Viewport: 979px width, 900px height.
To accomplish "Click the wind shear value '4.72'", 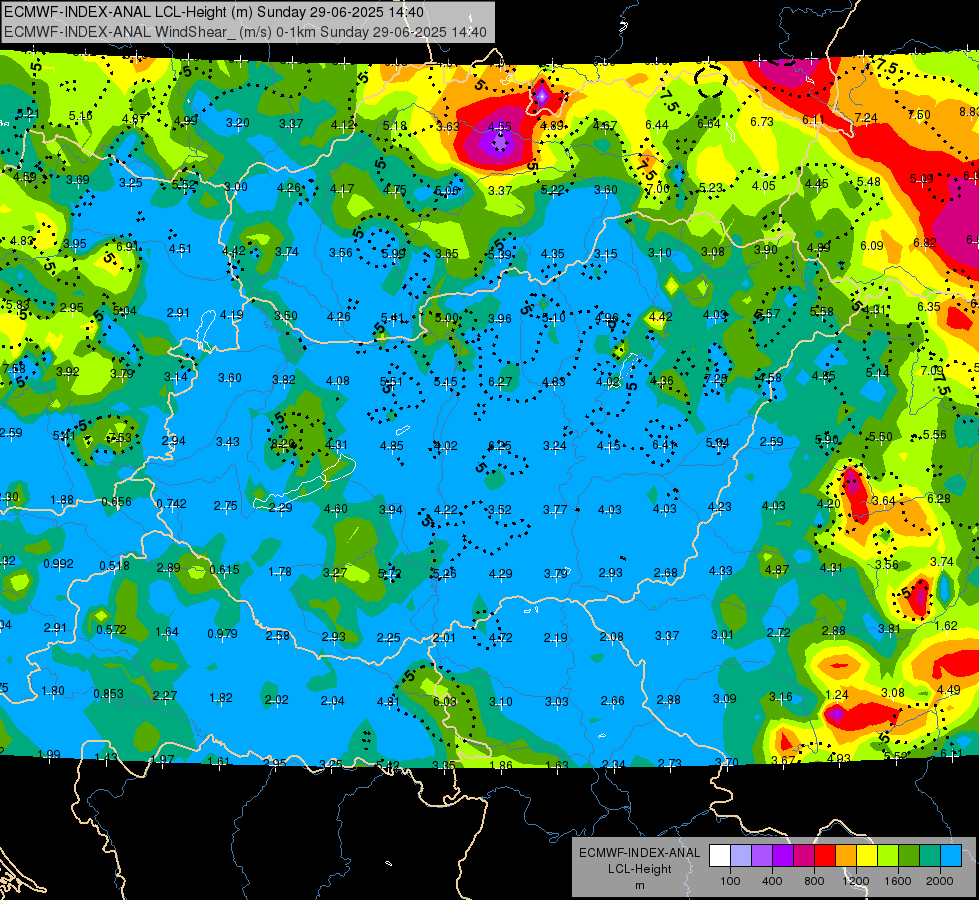I will (501, 638).
